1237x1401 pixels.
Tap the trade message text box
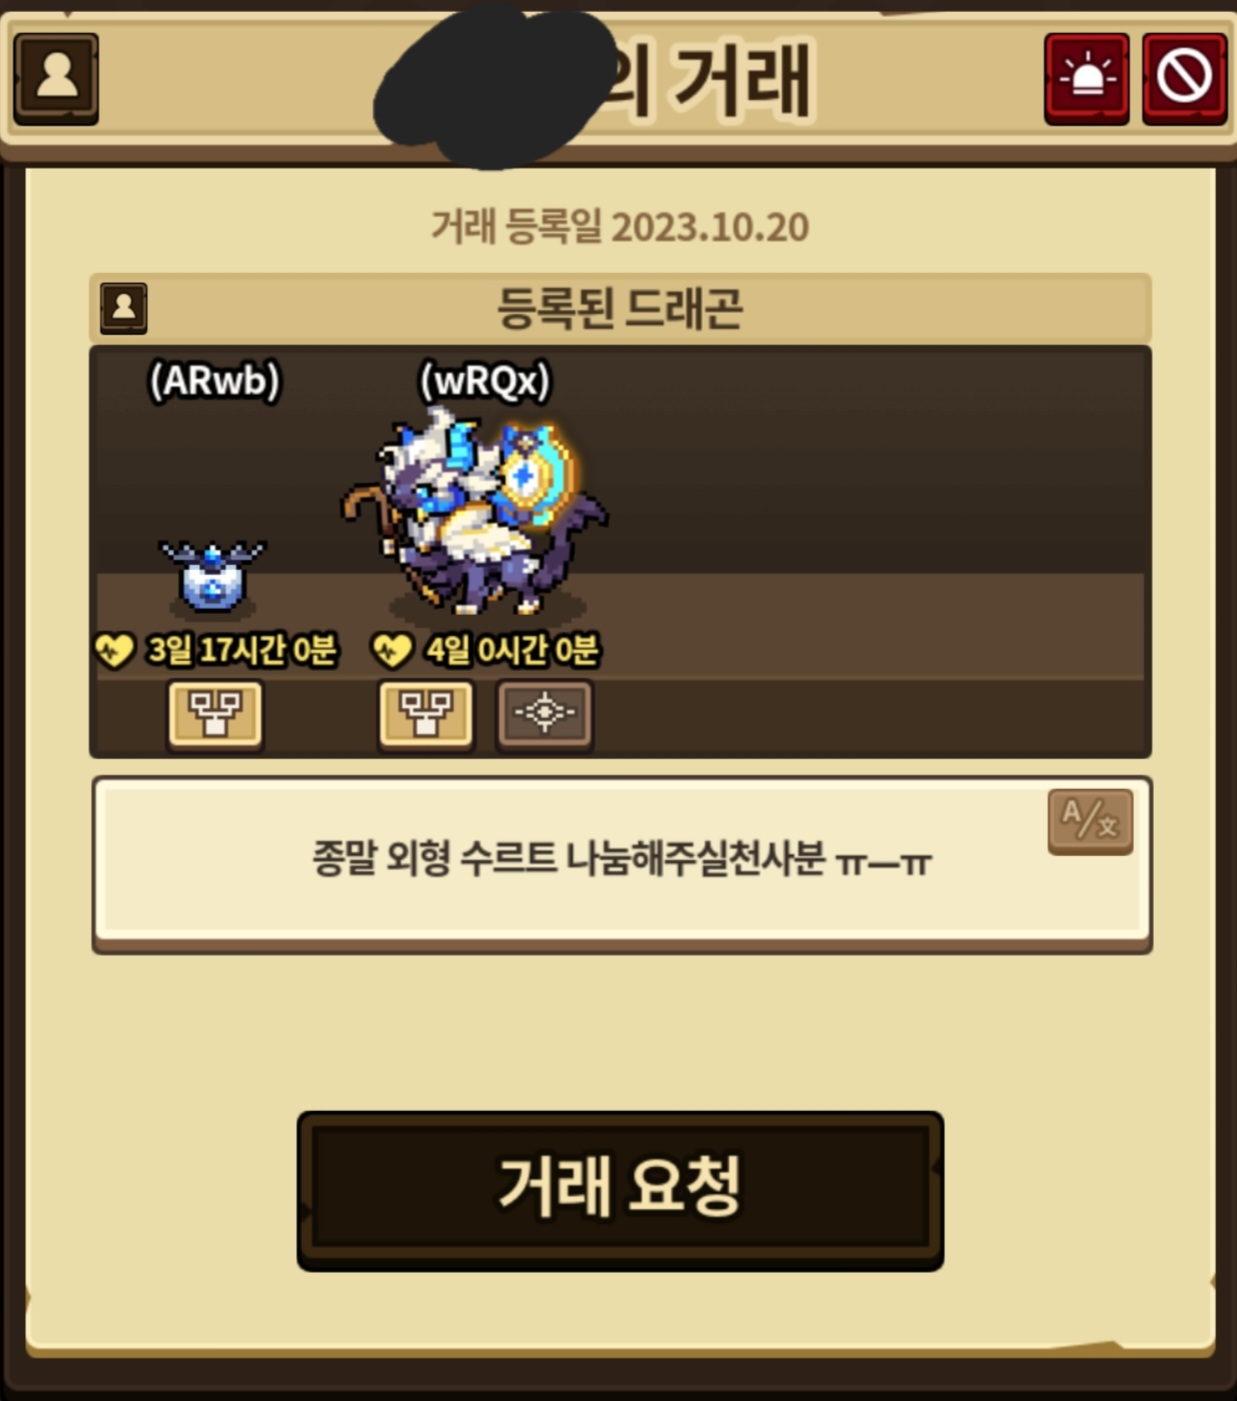pos(622,862)
